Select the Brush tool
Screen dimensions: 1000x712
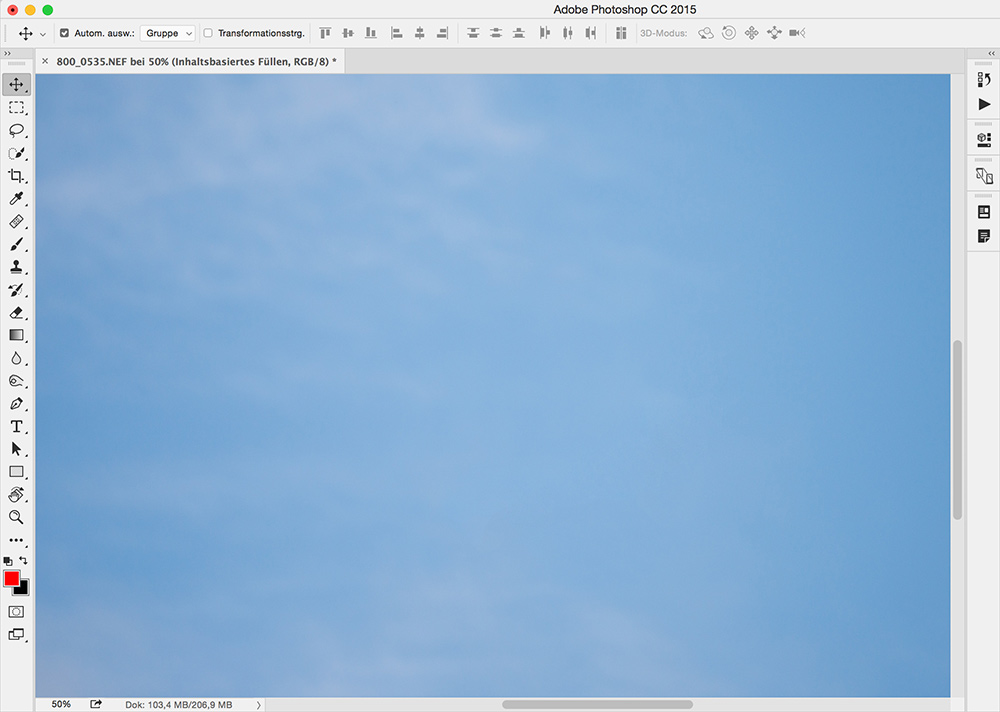16,244
